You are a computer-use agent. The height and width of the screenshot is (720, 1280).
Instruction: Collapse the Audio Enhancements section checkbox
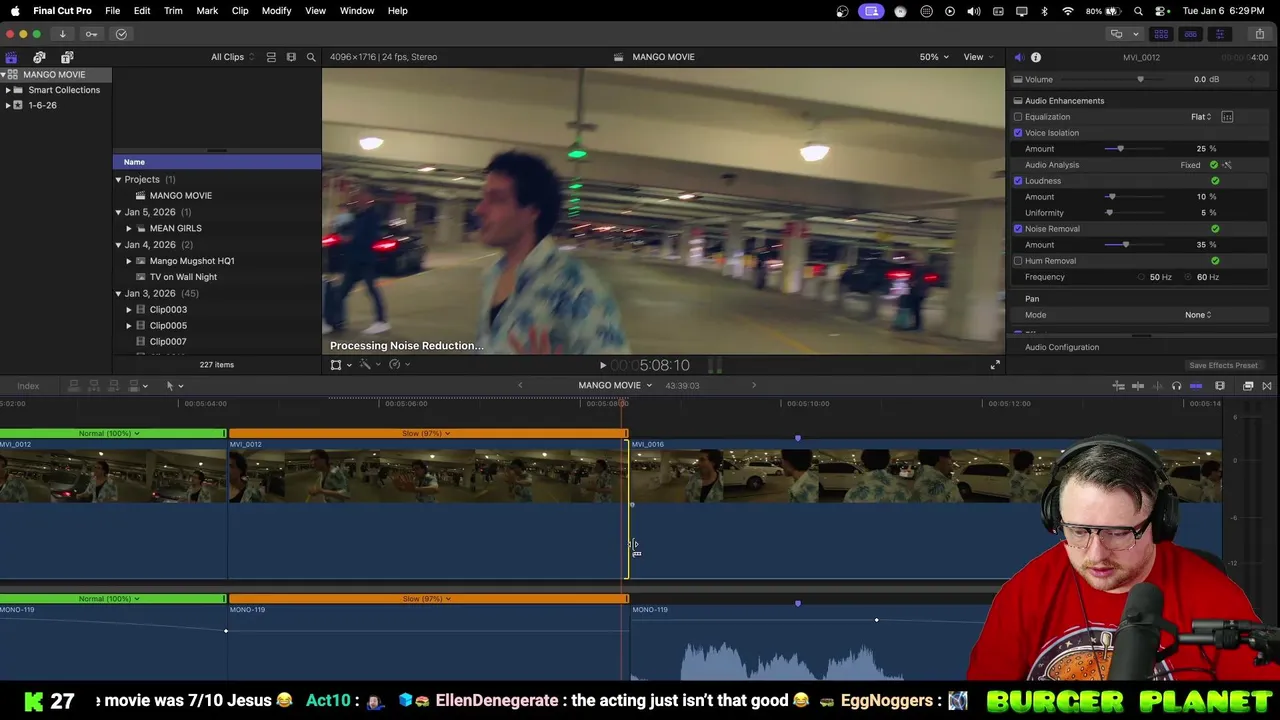pyautogui.click(x=1018, y=101)
